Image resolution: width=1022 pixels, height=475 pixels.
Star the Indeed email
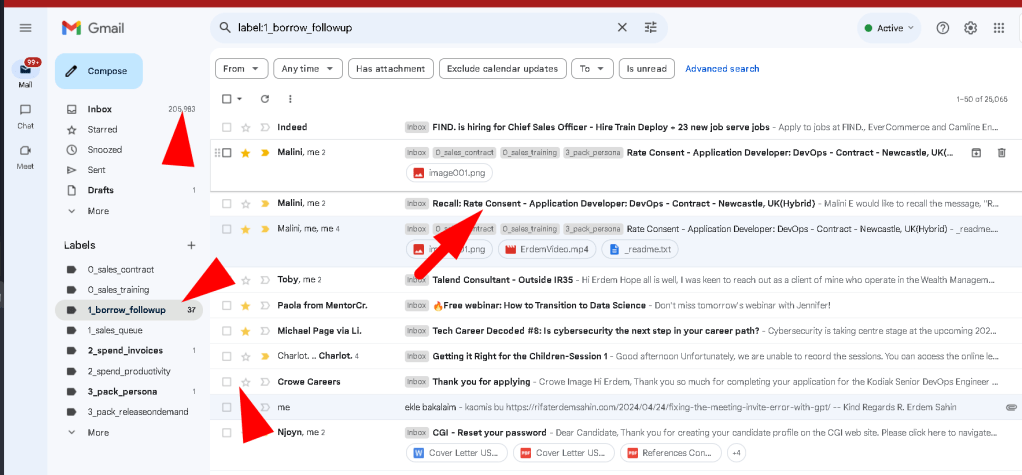pyautogui.click(x=246, y=127)
